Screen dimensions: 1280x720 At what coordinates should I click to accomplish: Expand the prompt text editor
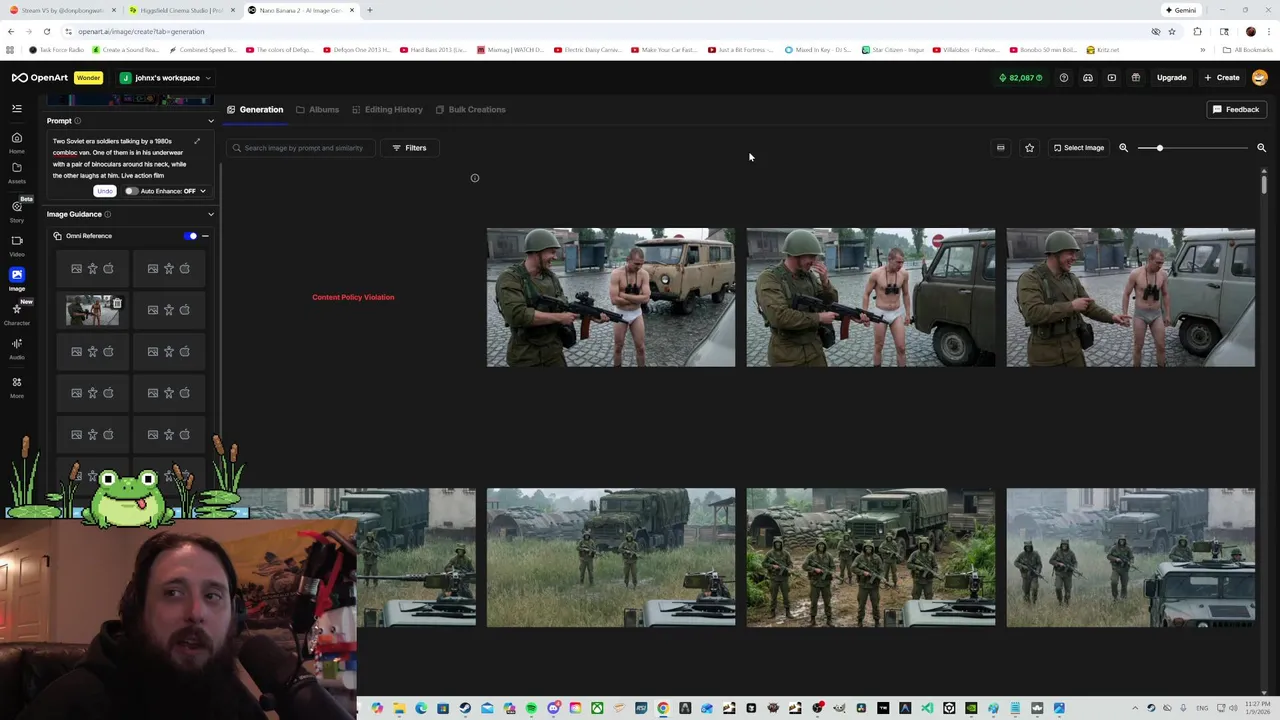197,141
